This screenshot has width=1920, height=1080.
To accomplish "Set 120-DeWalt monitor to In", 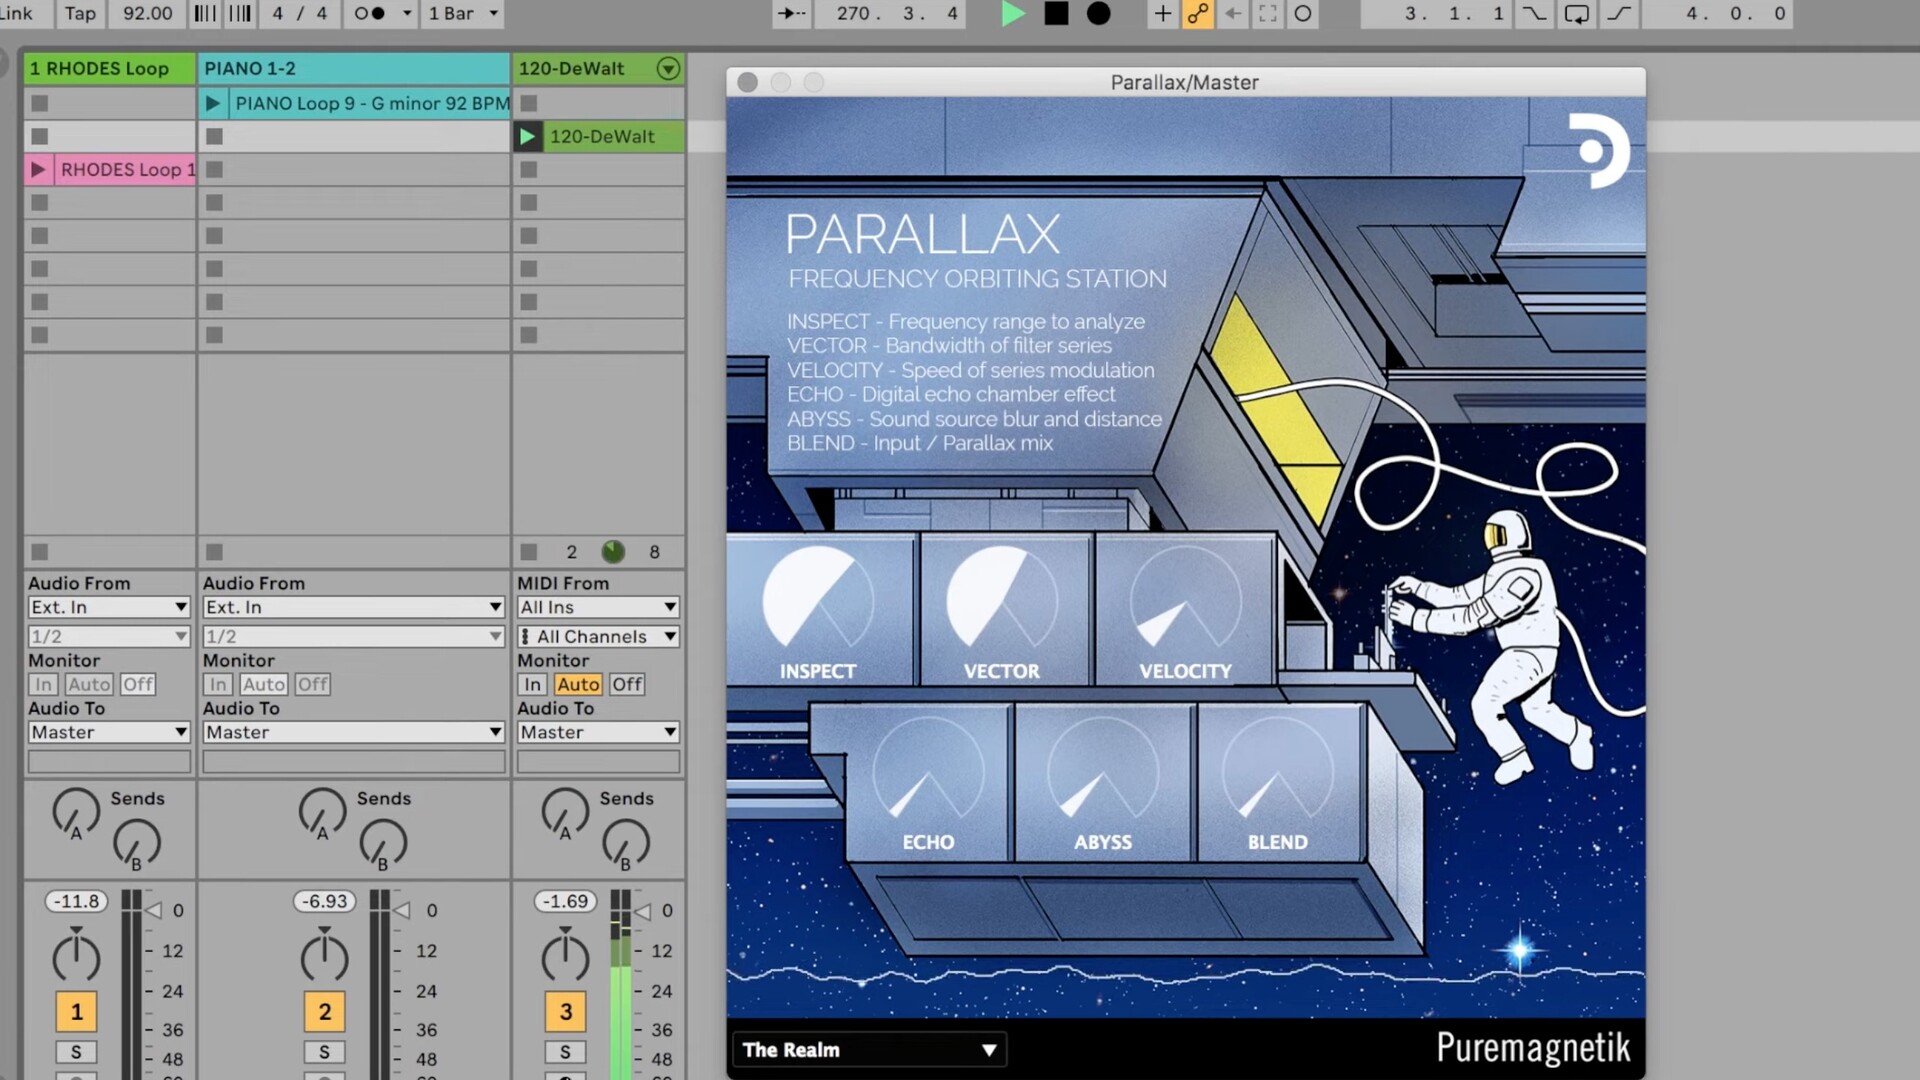I will coord(532,684).
